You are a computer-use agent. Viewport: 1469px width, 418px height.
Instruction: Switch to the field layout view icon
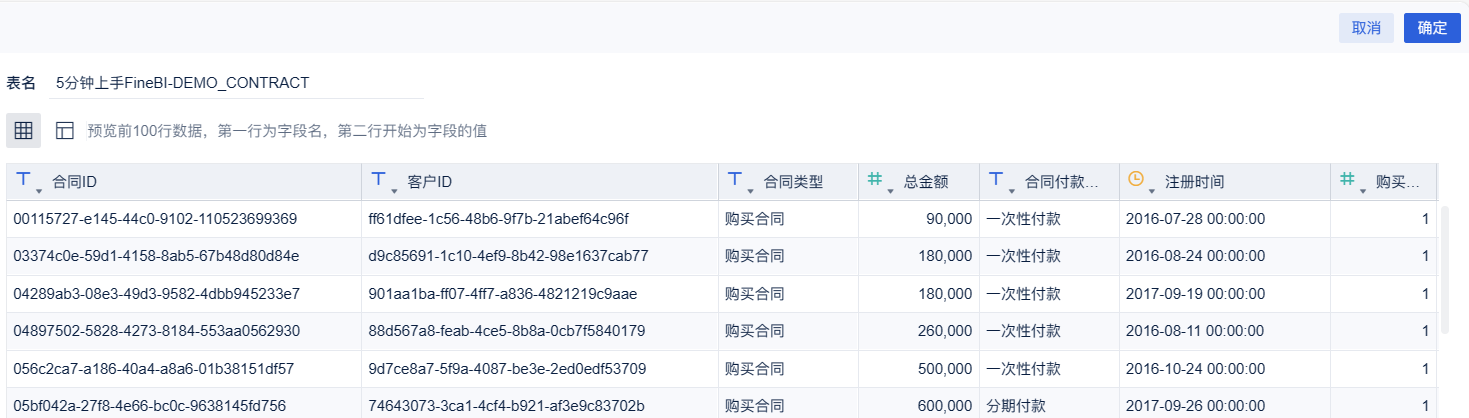point(65,130)
